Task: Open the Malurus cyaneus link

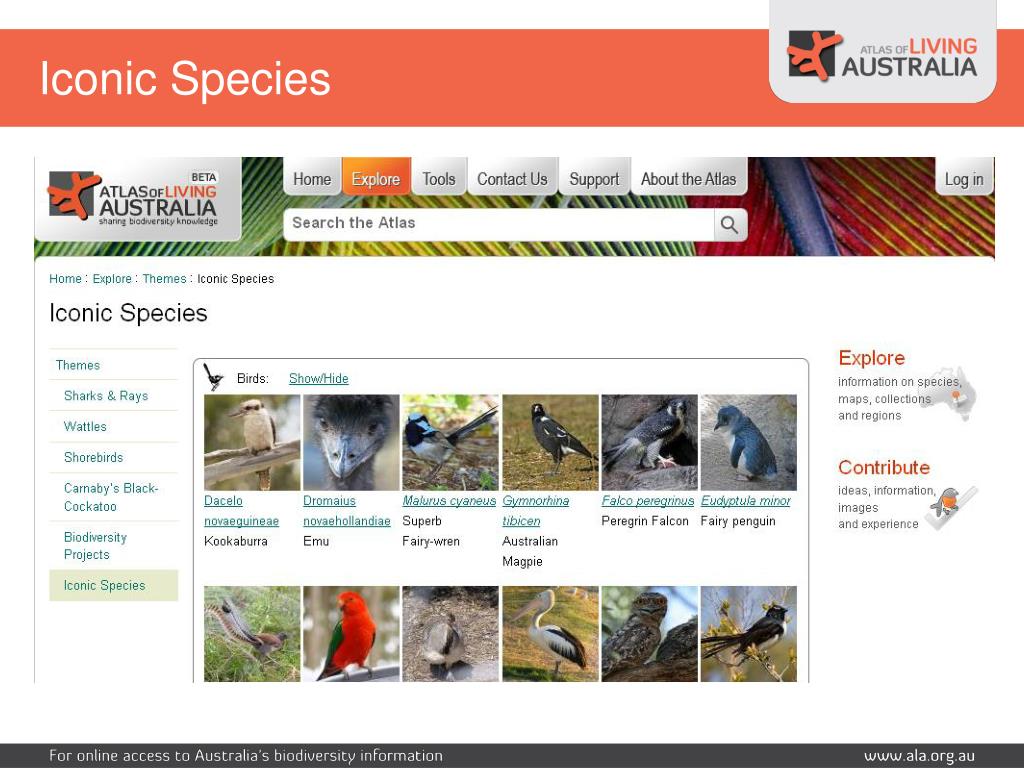Action: [449, 501]
